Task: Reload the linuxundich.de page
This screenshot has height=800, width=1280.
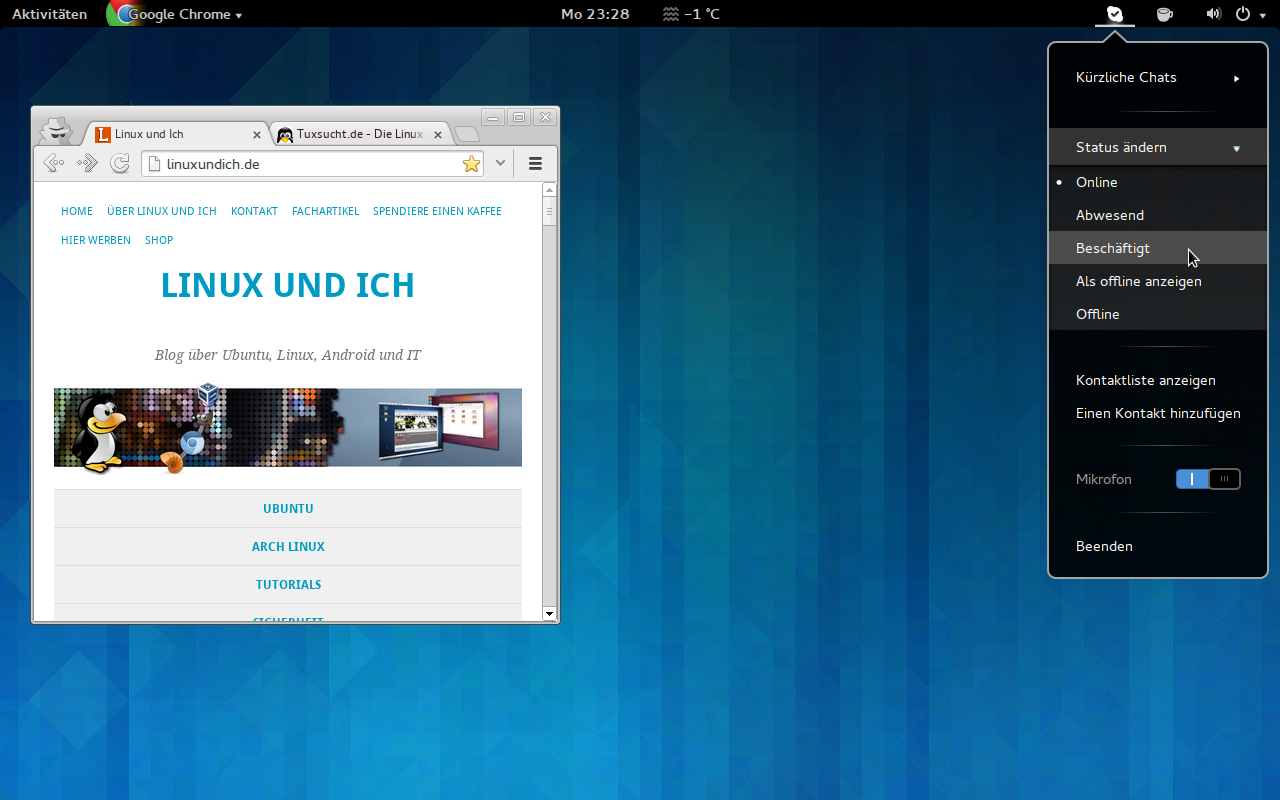Action: [x=120, y=163]
